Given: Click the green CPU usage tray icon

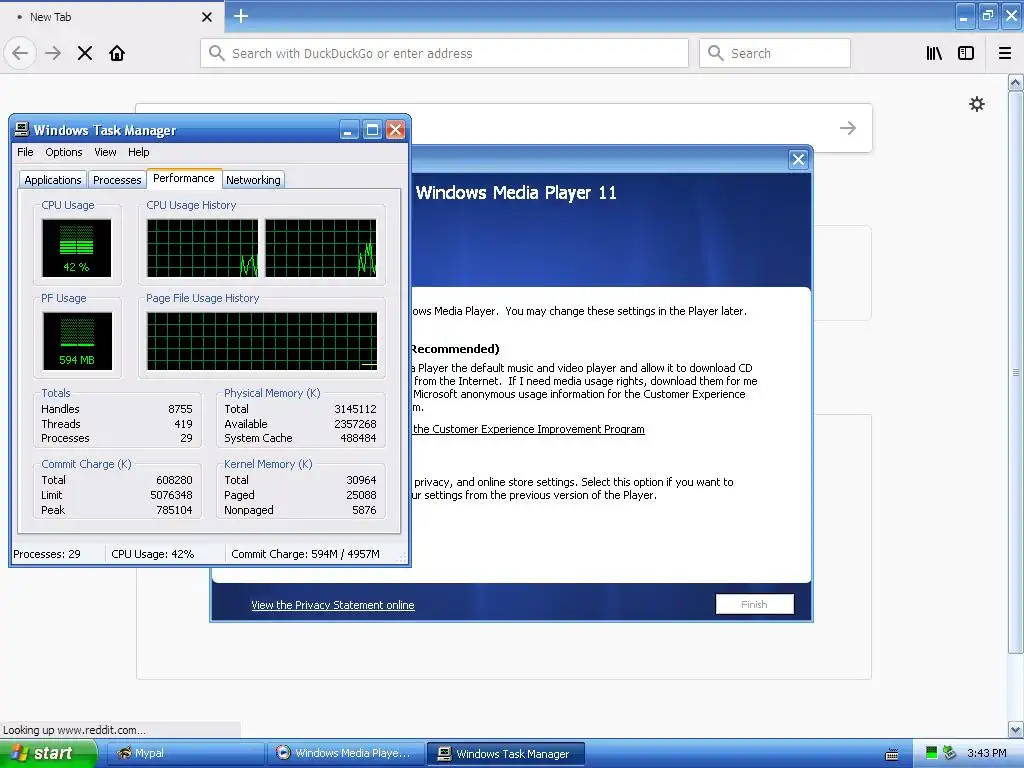Looking at the screenshot, I should tap(932, 753).
